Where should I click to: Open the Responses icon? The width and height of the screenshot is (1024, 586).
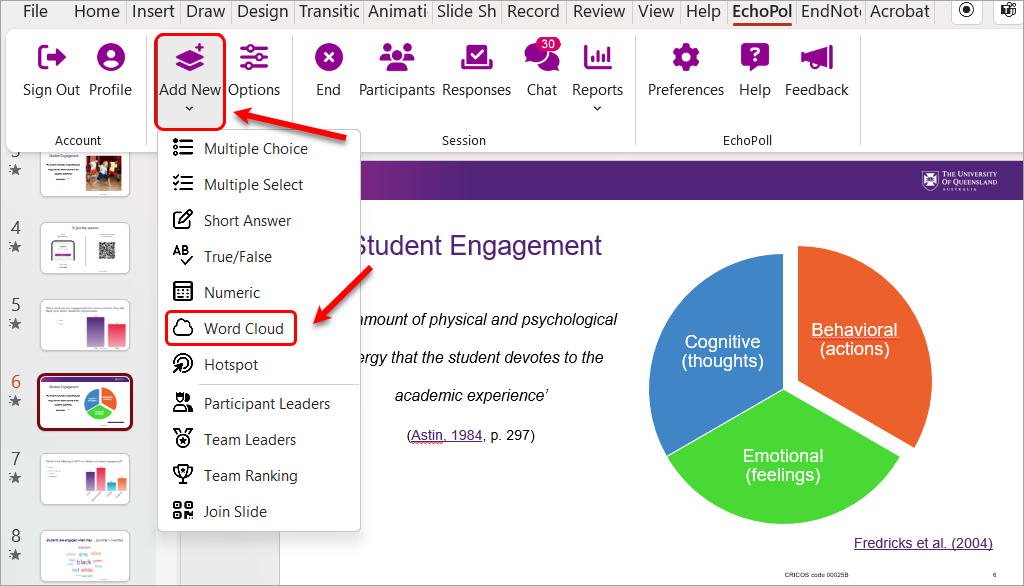click(x=476, y=58)
